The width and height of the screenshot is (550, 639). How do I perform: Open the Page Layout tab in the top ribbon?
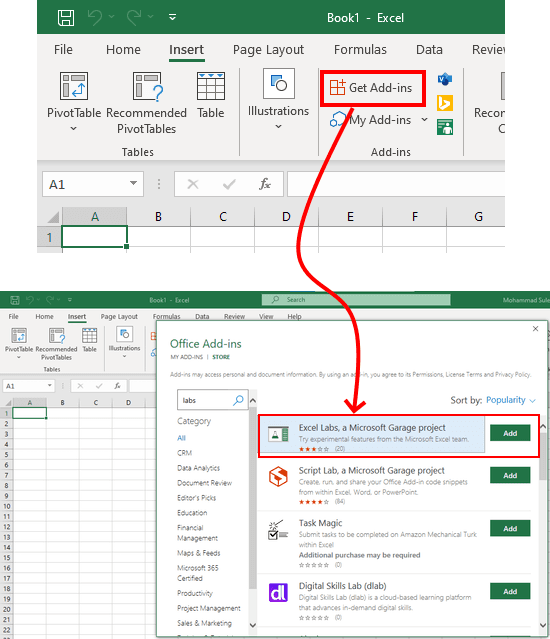tap(268, 50)
